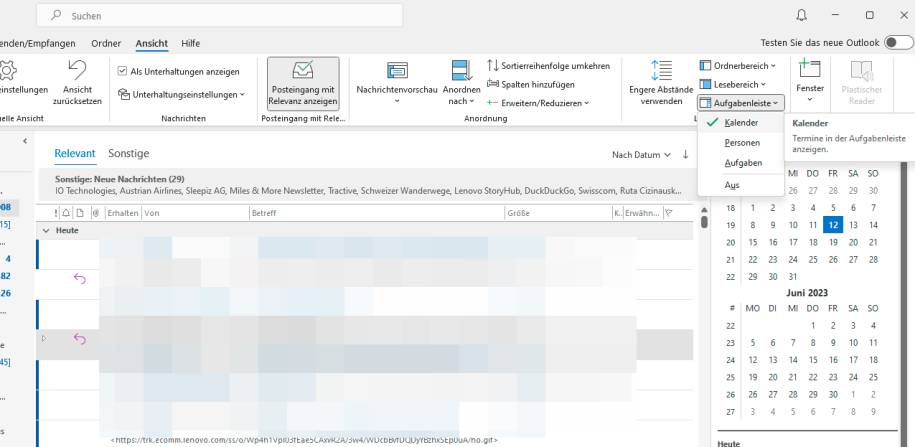Click the Erhalten column header
915x447 pixels.
(123, 214)
